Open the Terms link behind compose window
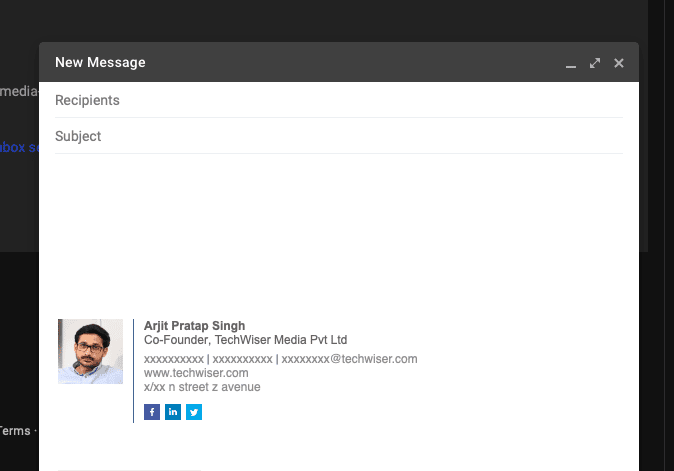 click(15, 431)
